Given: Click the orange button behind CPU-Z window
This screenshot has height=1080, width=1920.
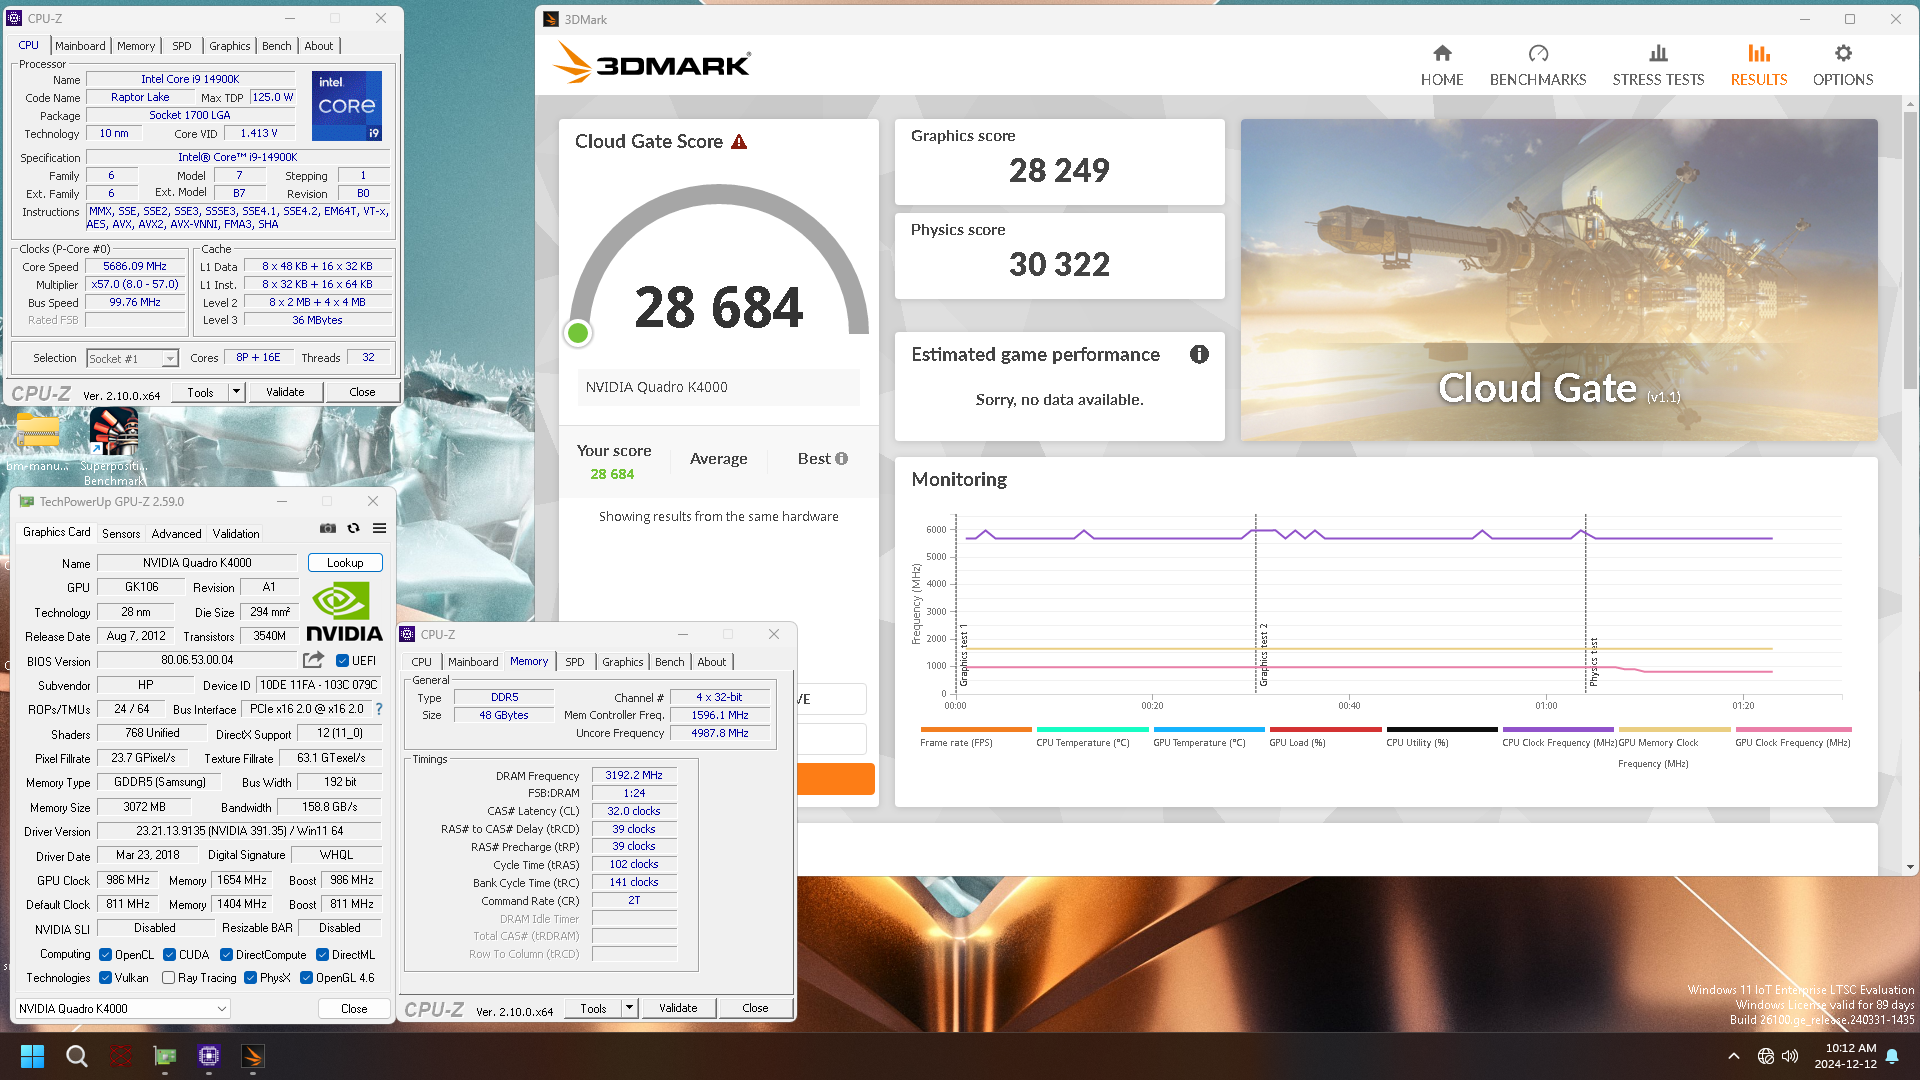Looking at the screenshot, I should click(836, 779).
